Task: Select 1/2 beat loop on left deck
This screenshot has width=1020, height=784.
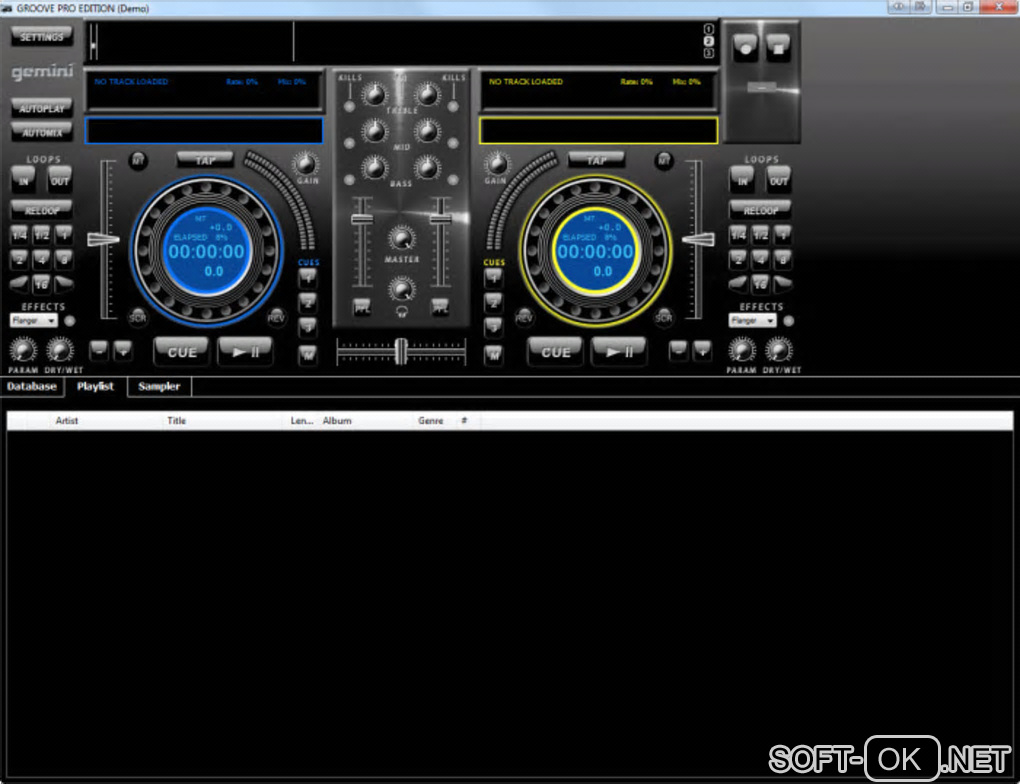Action: (41, 234)
